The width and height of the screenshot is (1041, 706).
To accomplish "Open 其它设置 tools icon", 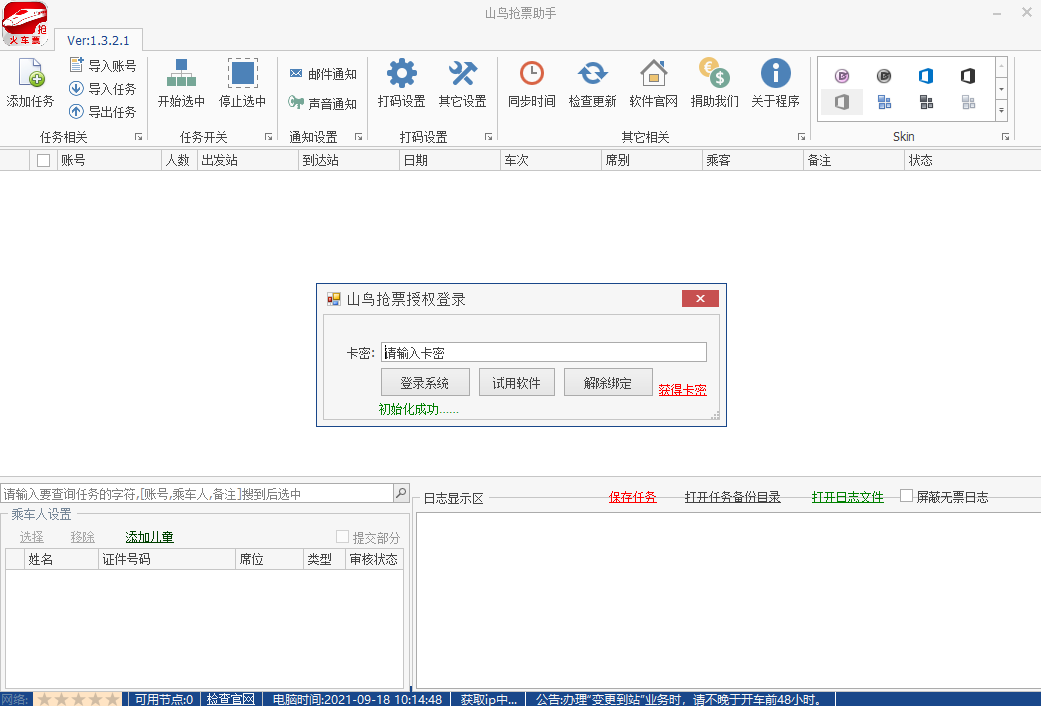I will point(463,73).
